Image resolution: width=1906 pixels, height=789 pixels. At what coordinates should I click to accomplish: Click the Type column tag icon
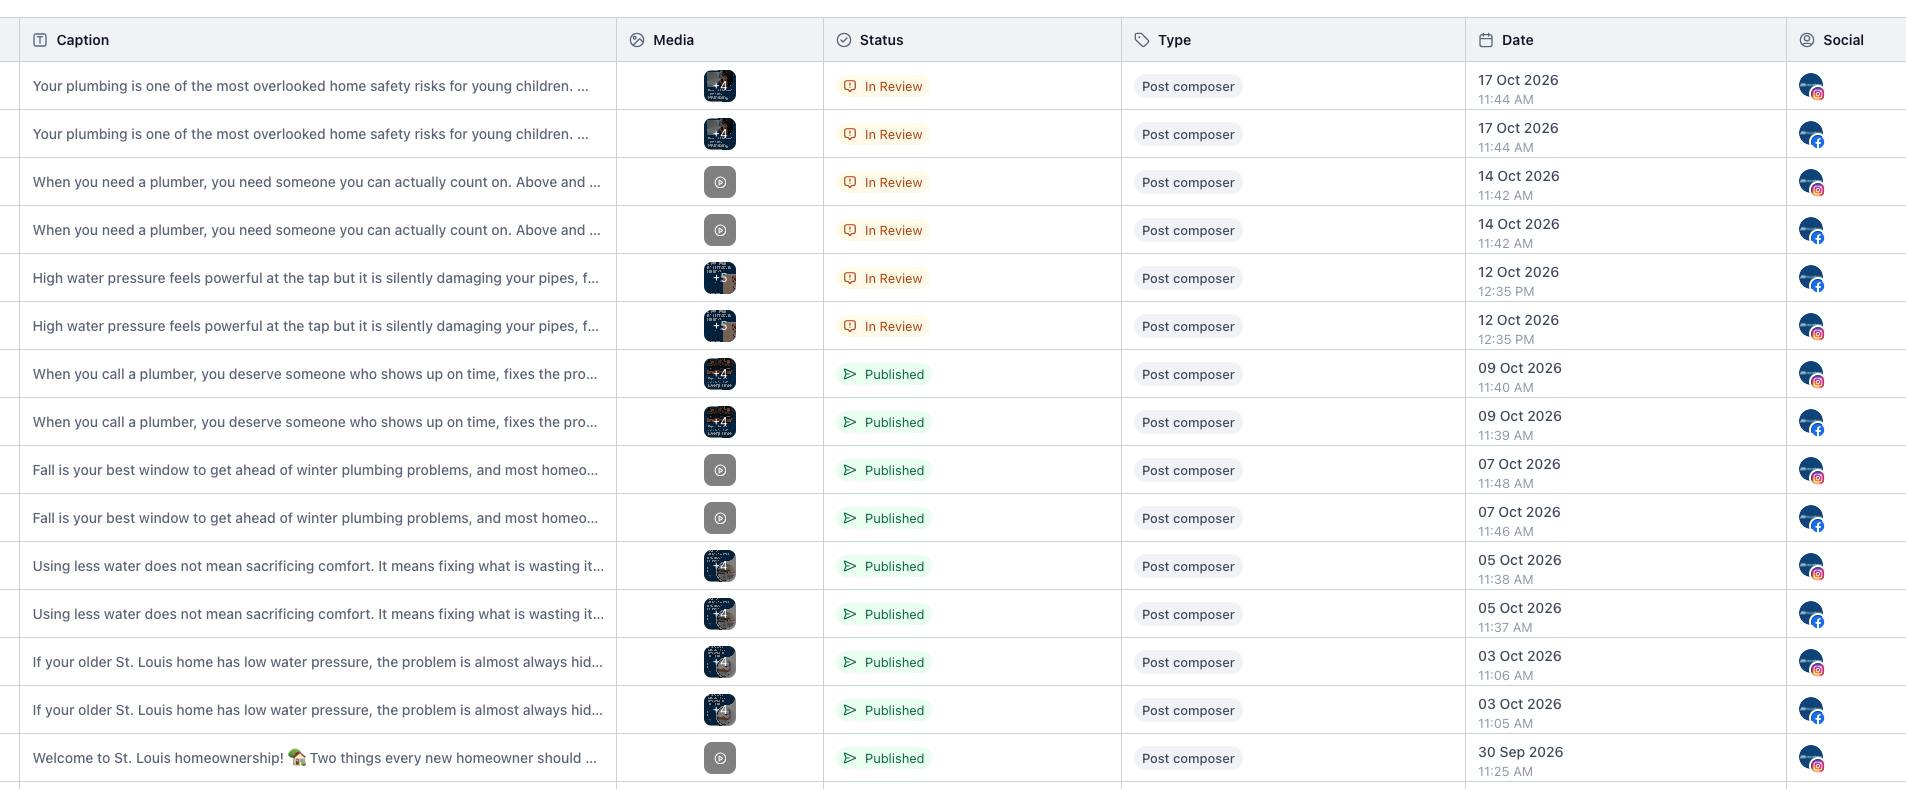pyautogui.click(x=1142, y=40)
